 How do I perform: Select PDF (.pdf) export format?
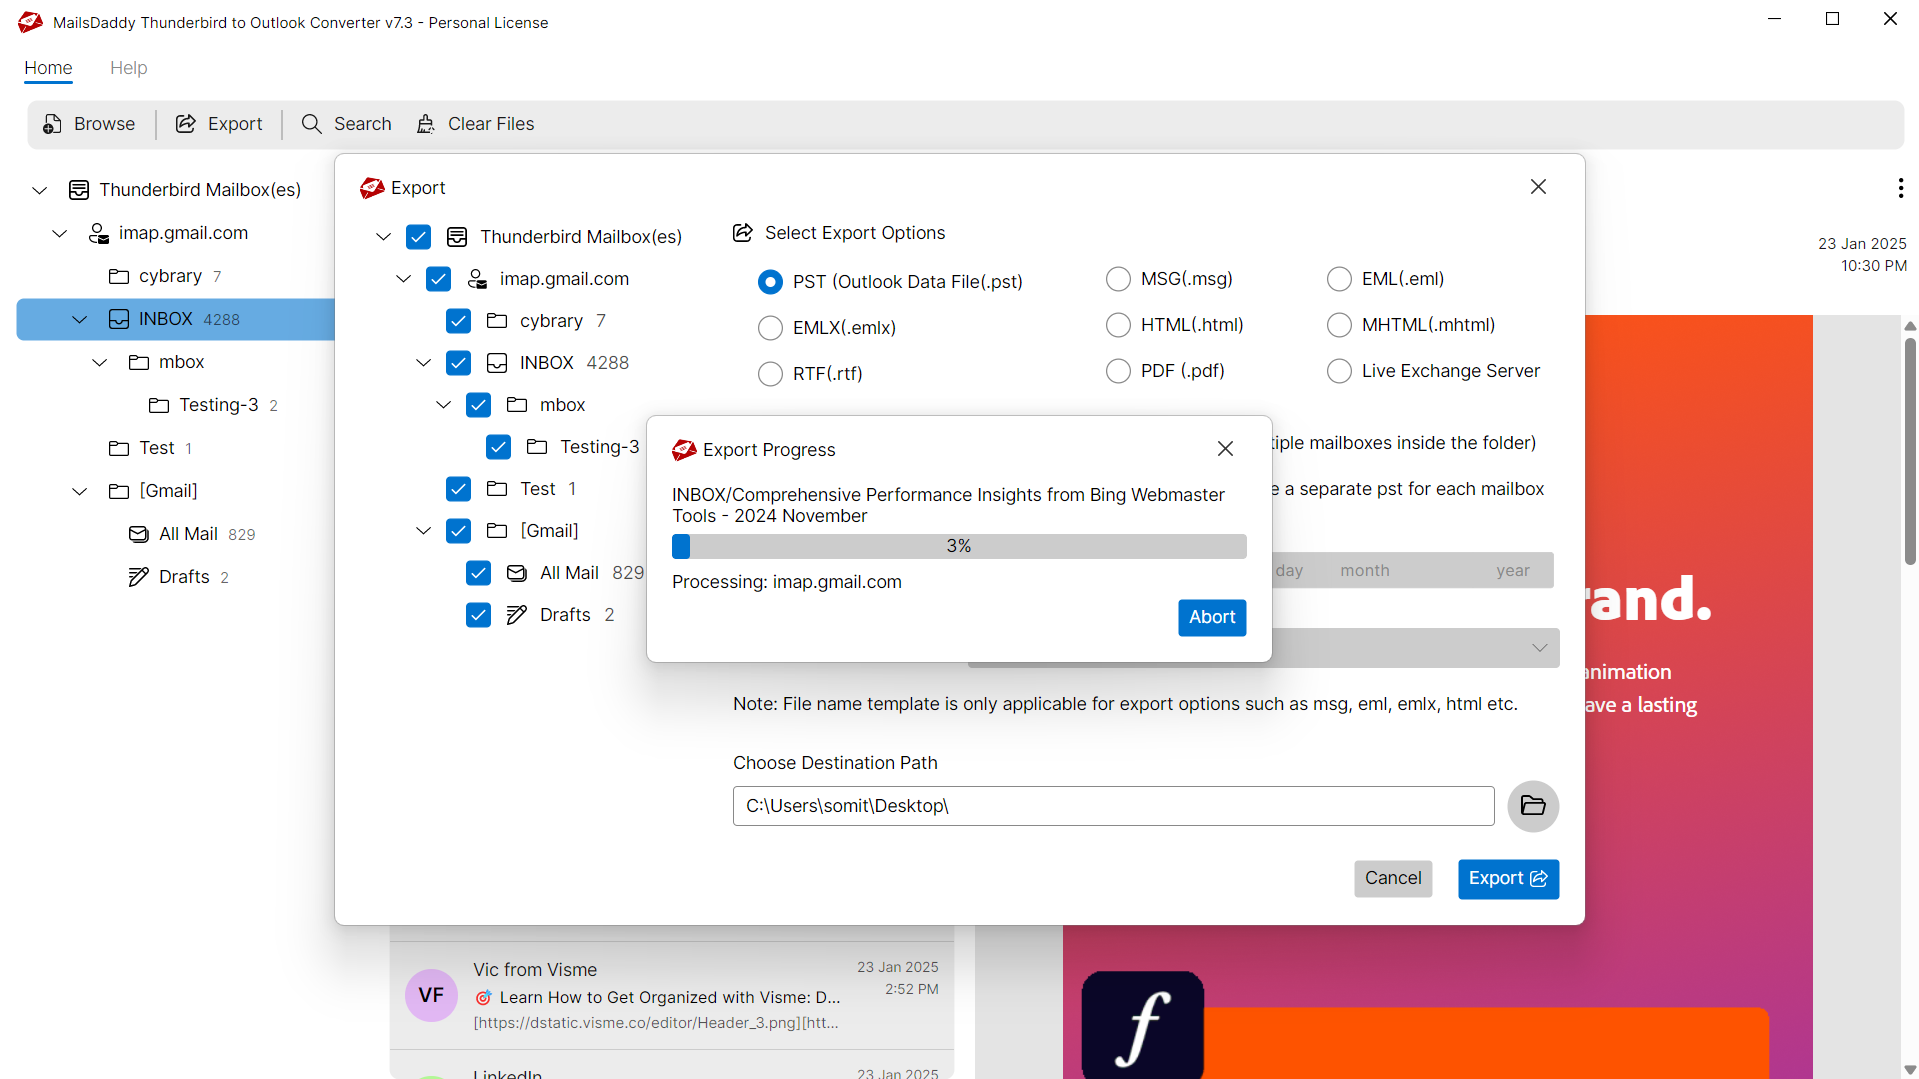pyautogui.click(x=1118, y=371)
